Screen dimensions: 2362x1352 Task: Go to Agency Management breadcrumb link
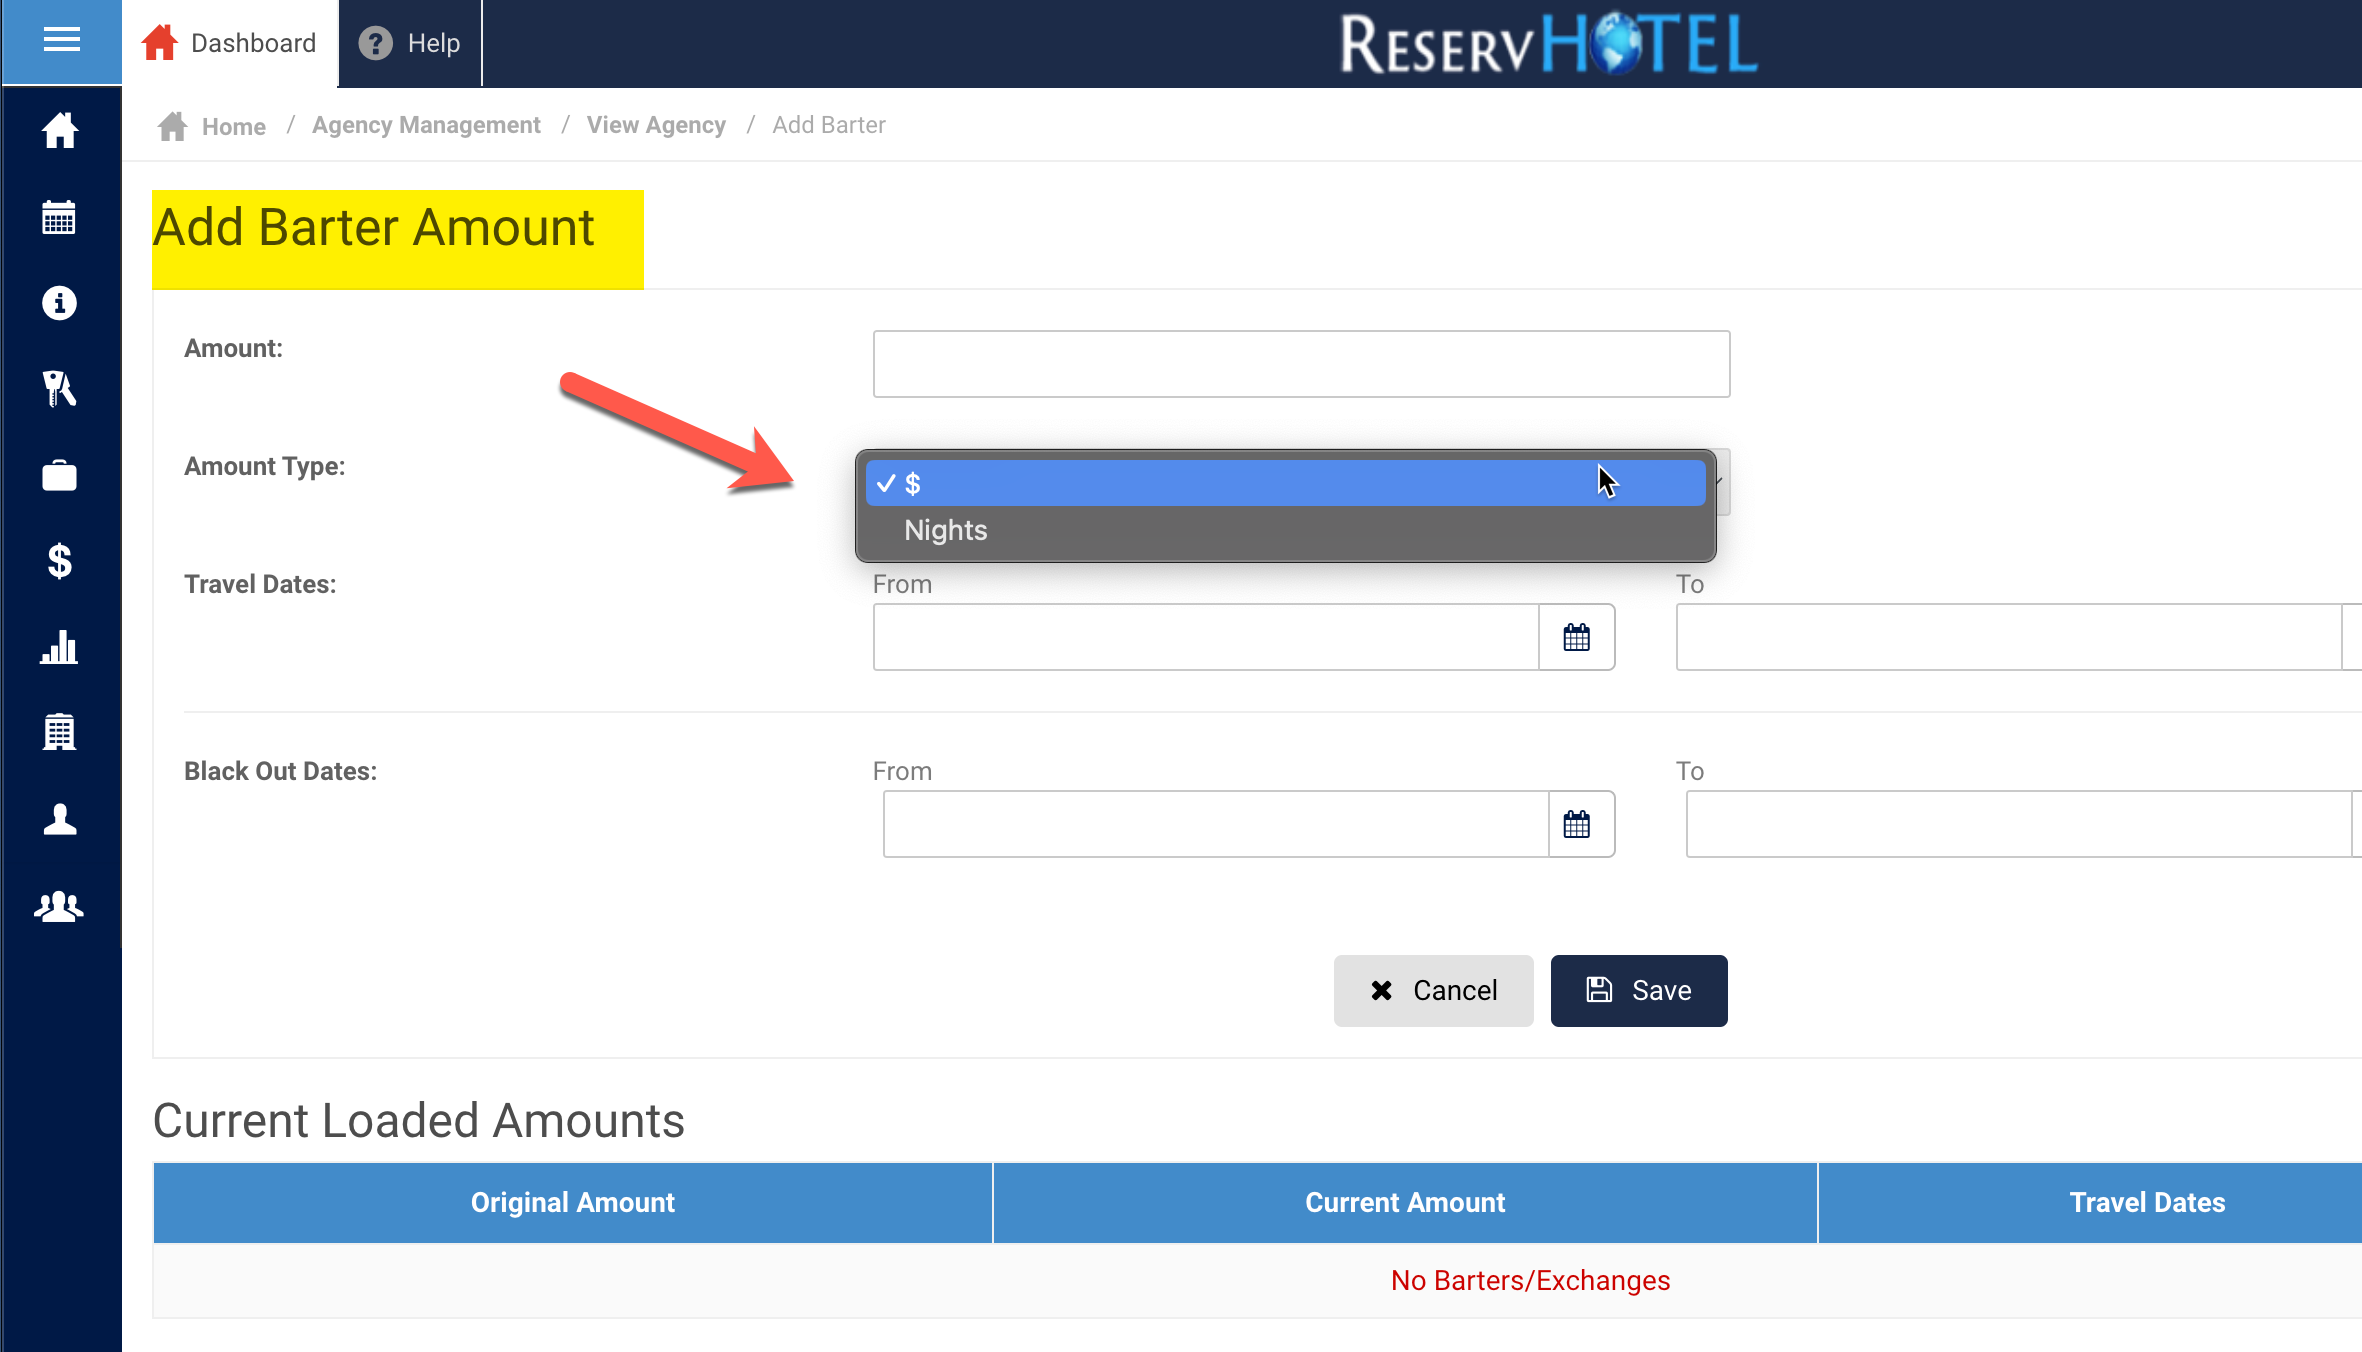[426, 125]
